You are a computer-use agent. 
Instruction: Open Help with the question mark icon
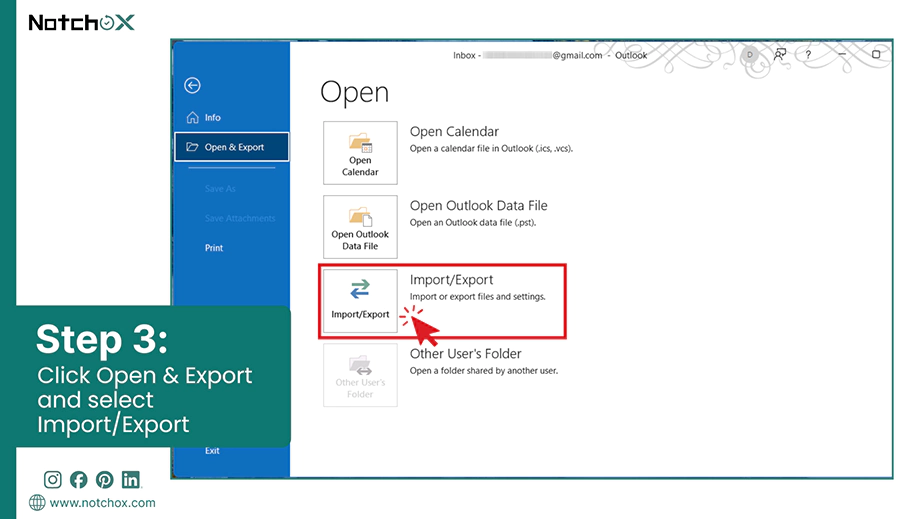coord(809,55)
